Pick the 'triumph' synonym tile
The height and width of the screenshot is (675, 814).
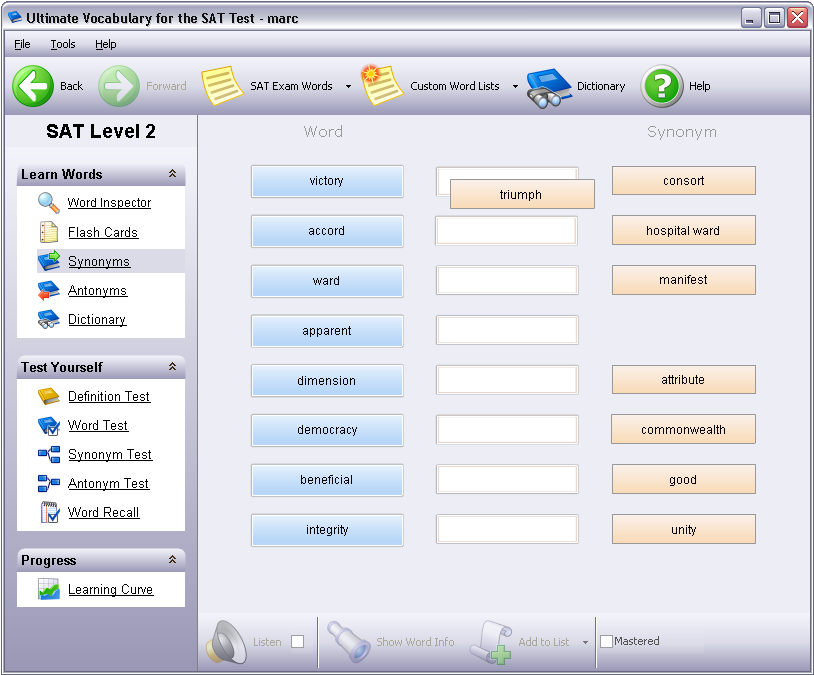tap(522, 194)
